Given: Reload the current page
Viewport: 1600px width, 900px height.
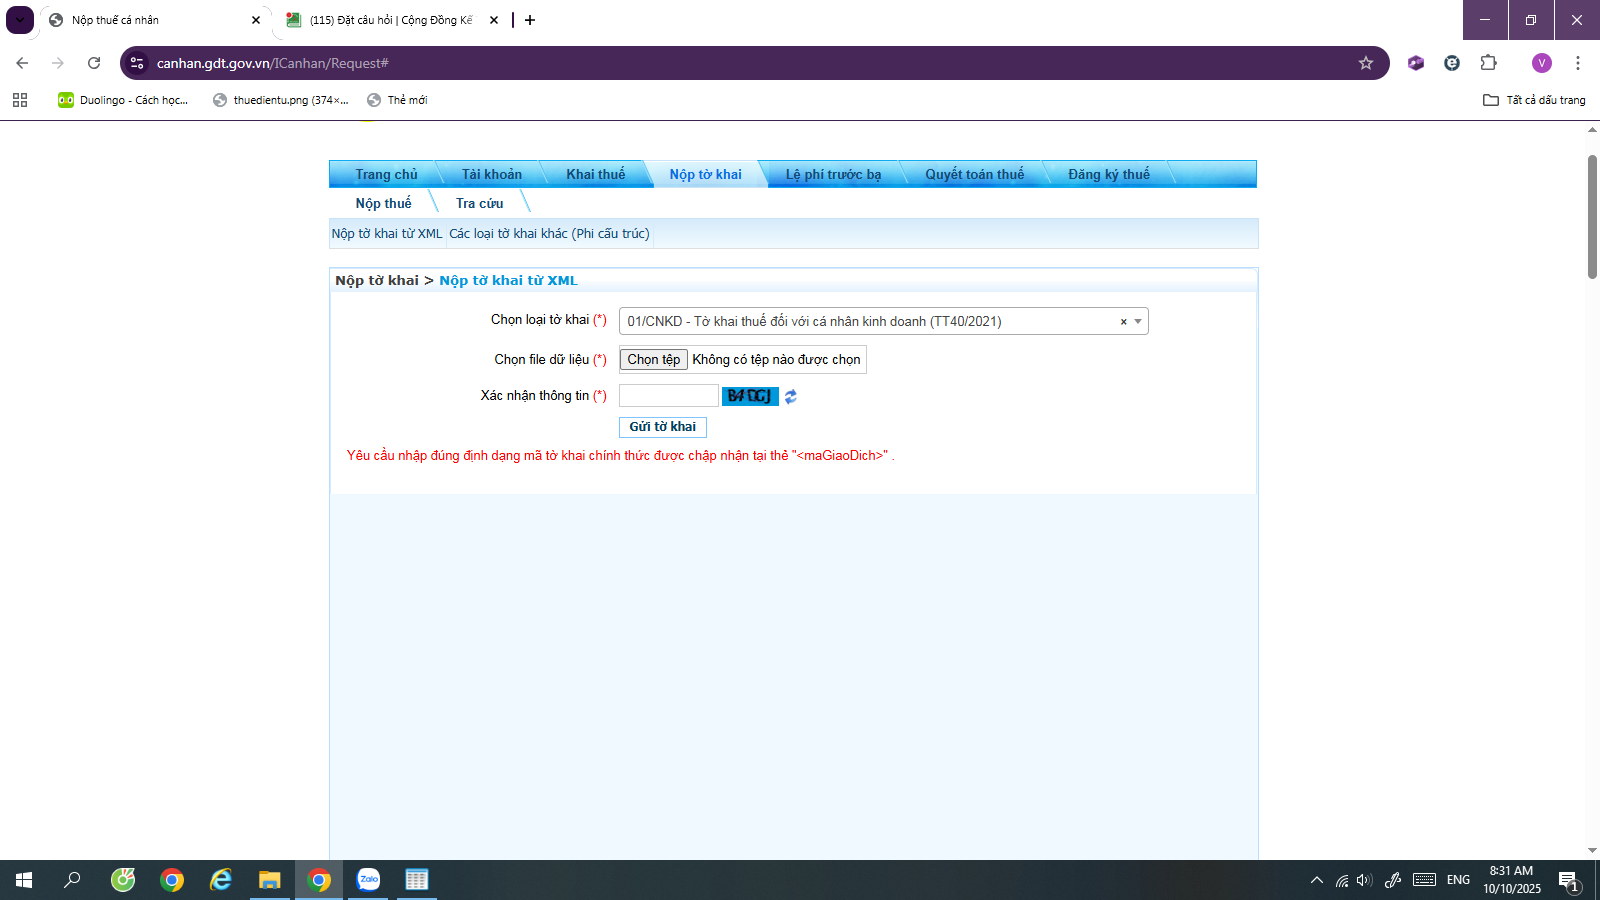Looking at the screenshot, I should pos(94,63).
